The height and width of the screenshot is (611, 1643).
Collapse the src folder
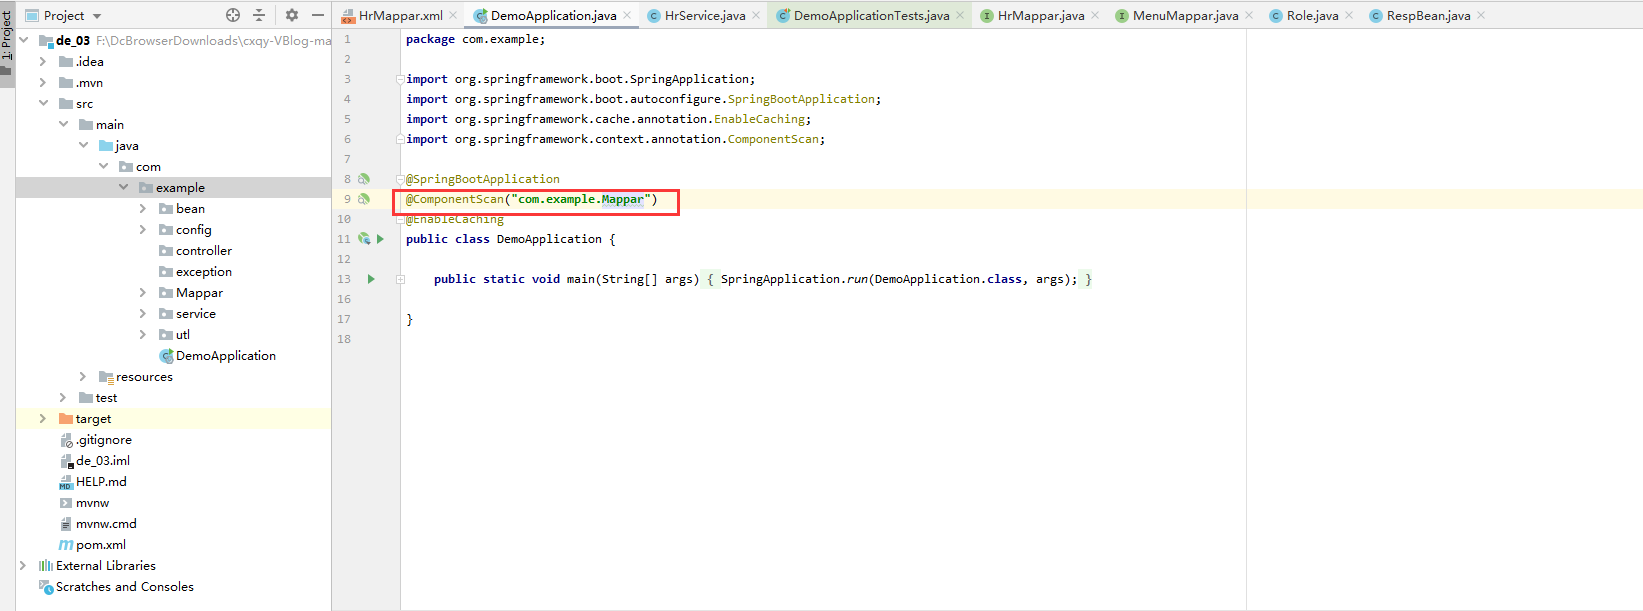[x=43, y=104]
